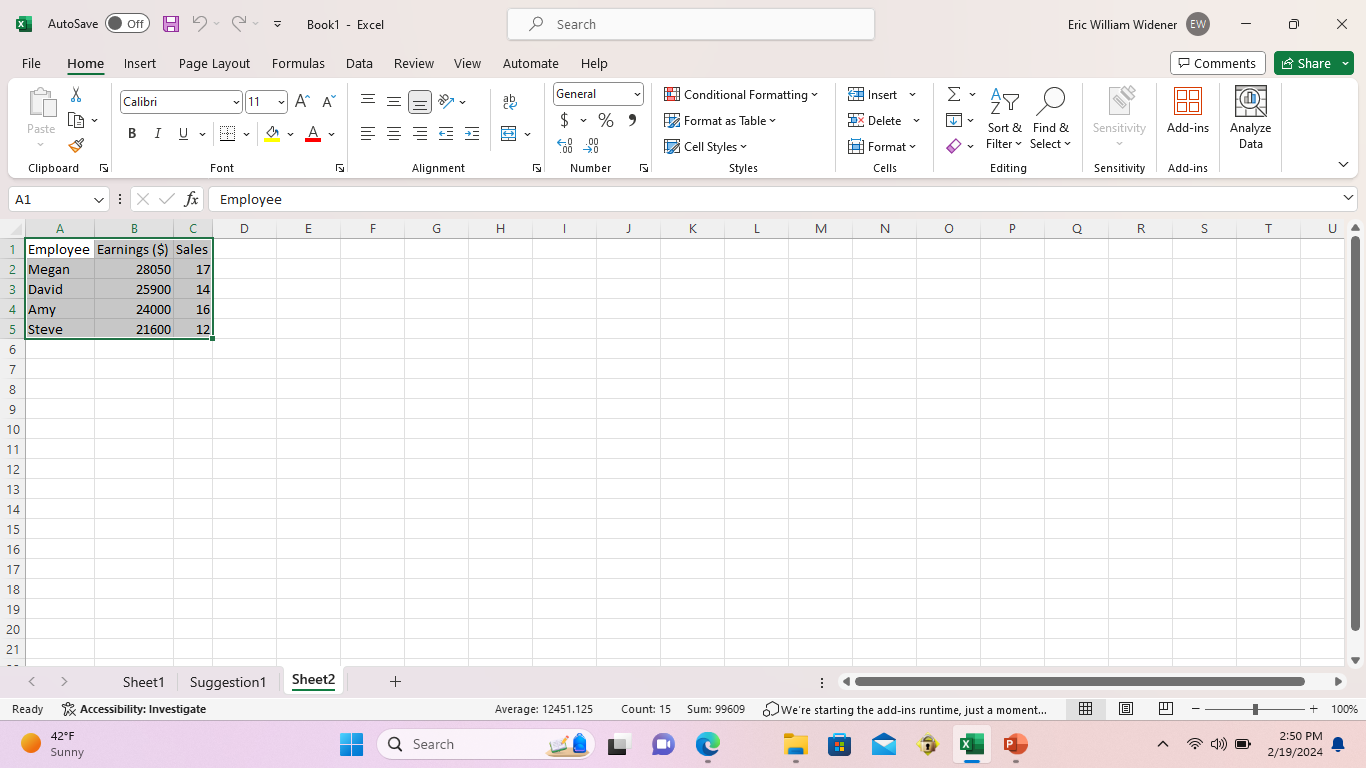
Task: Click the Share button
Action: (x=1304, y=63)
